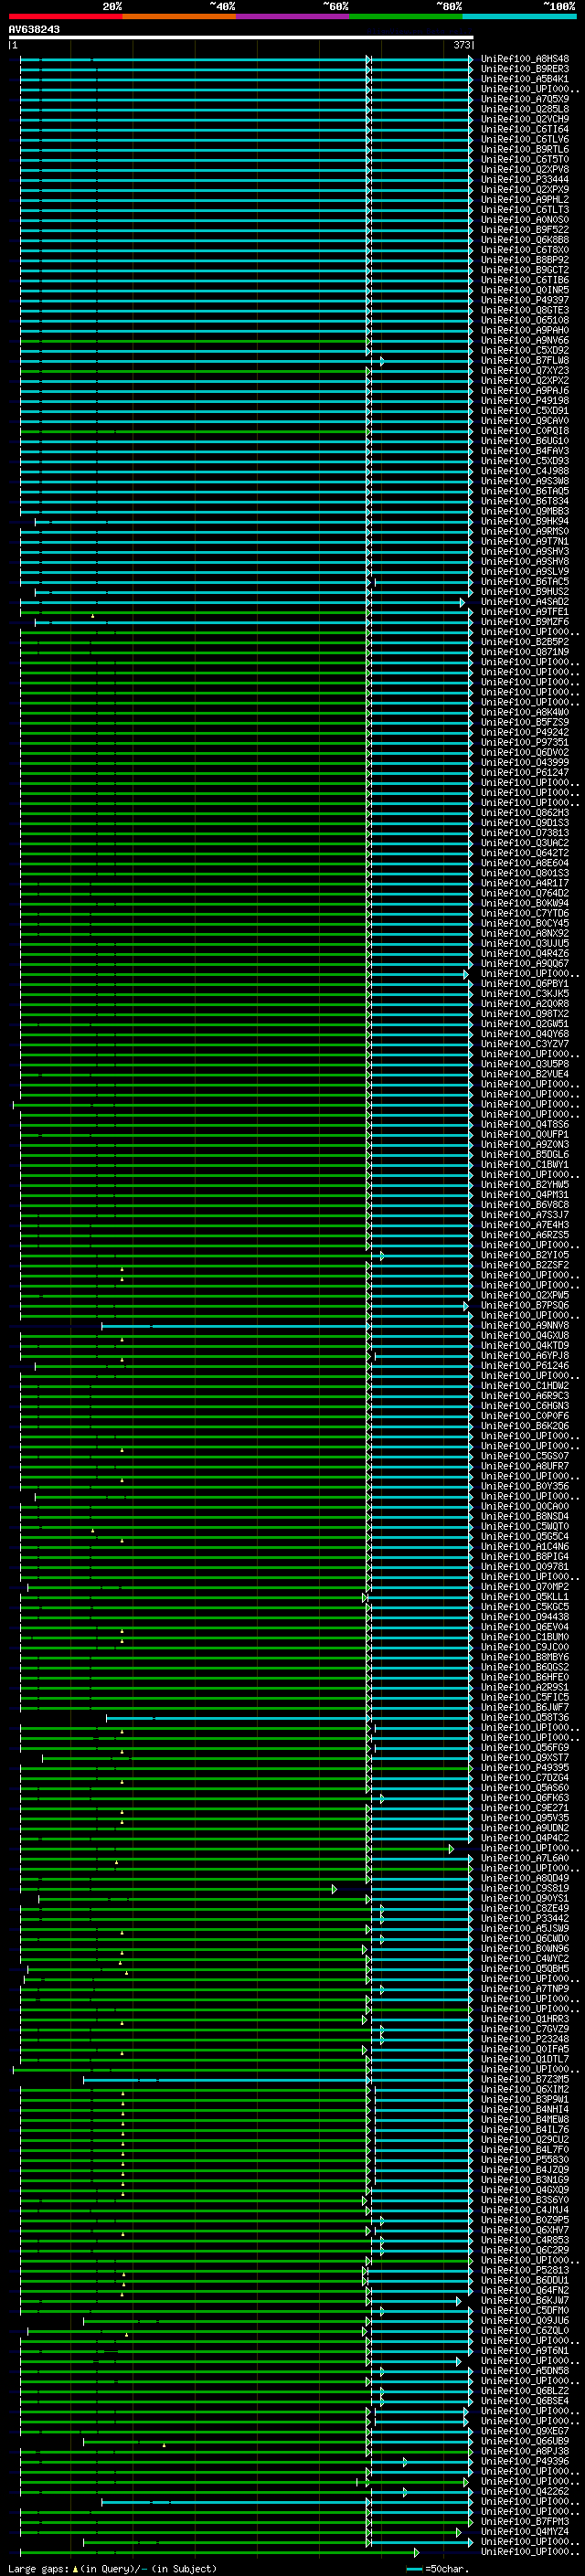Click the orange ~40% identity legend bar

coord(179,16)
